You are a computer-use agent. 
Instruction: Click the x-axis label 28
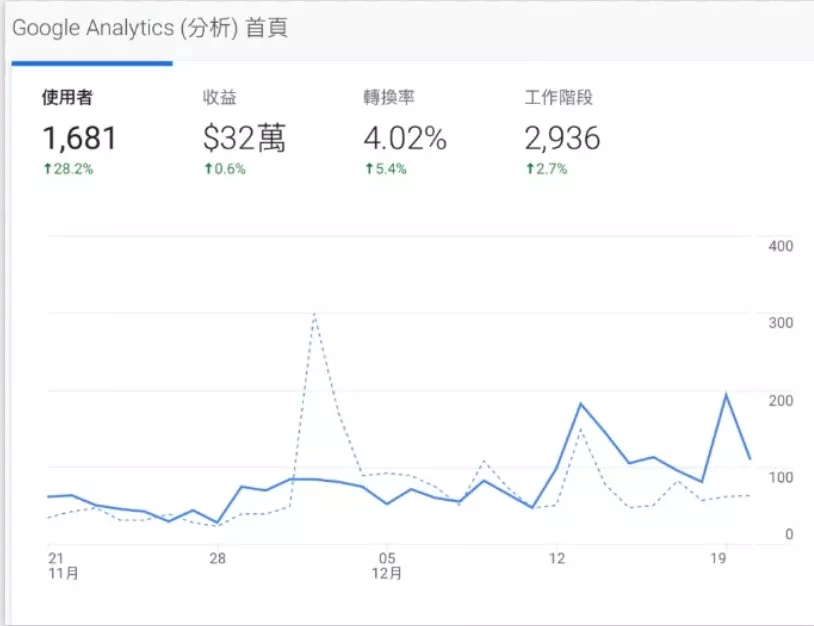tap(218, 559)
